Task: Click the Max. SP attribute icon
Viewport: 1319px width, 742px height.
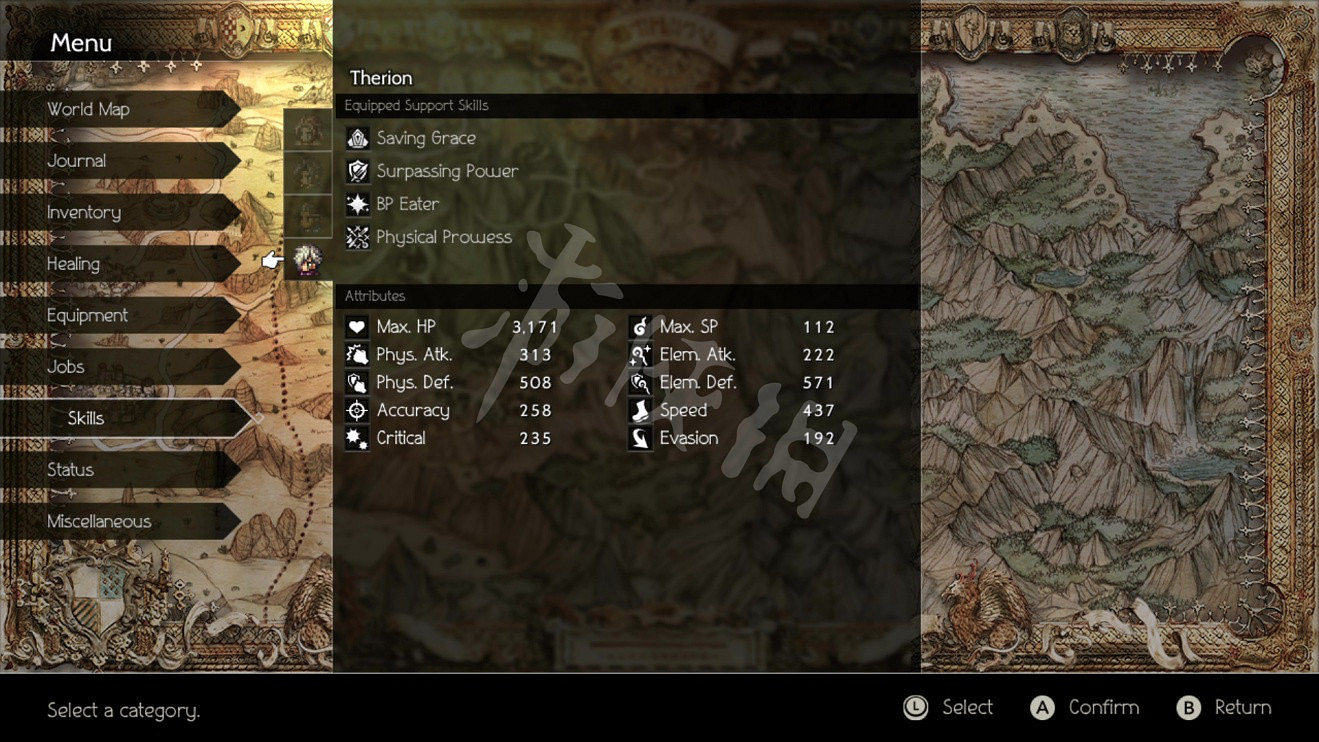Action: point(640,327)
